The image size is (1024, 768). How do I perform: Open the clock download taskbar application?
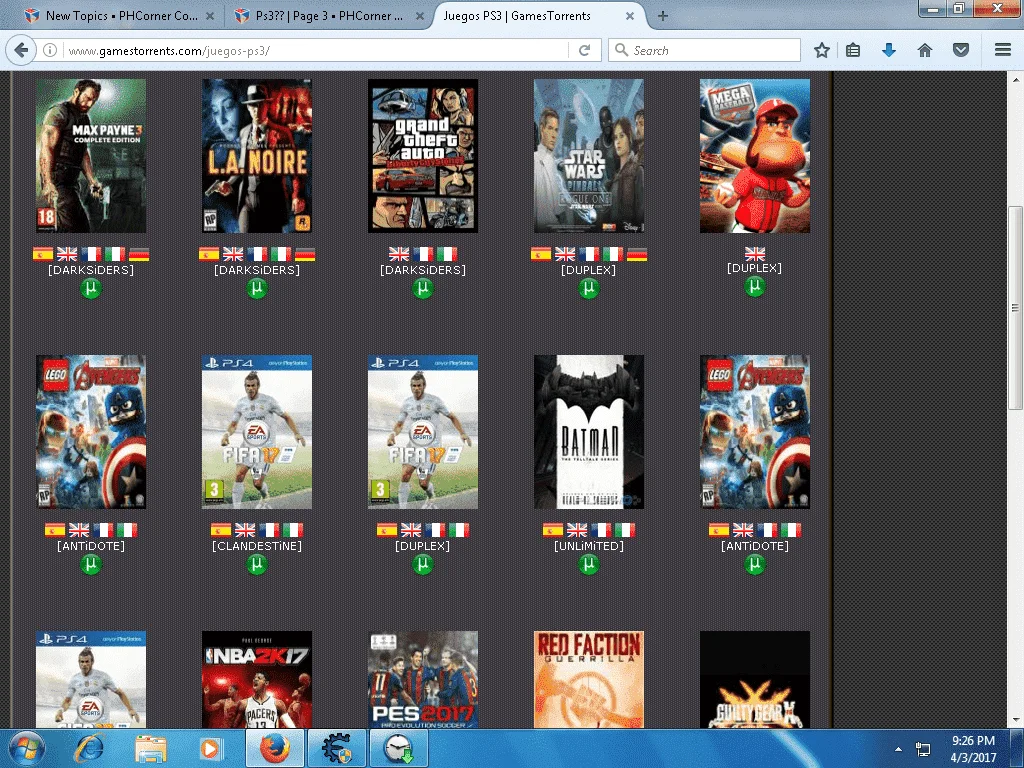pos(399,749)
